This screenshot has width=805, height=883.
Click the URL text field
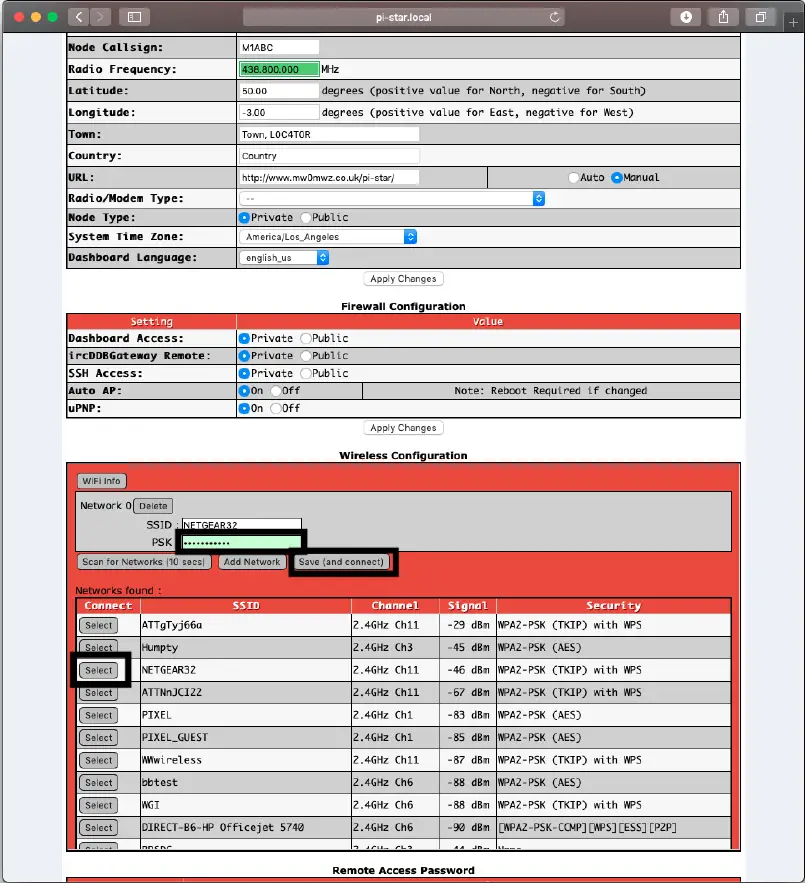pyautogui.click(x=329, y=177)
